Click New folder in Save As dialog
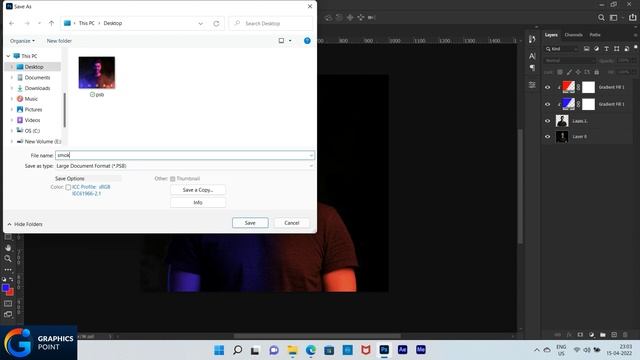This screenshot has width=640, height=360. 59,41
